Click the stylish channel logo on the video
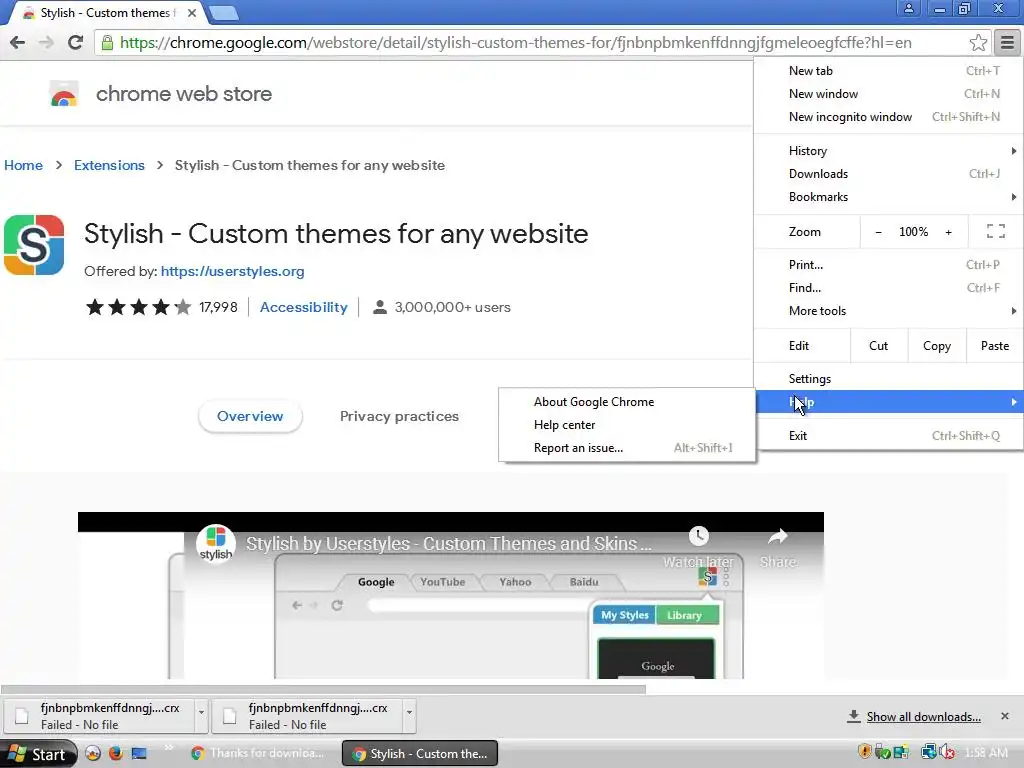 click(x=216, y=543)
